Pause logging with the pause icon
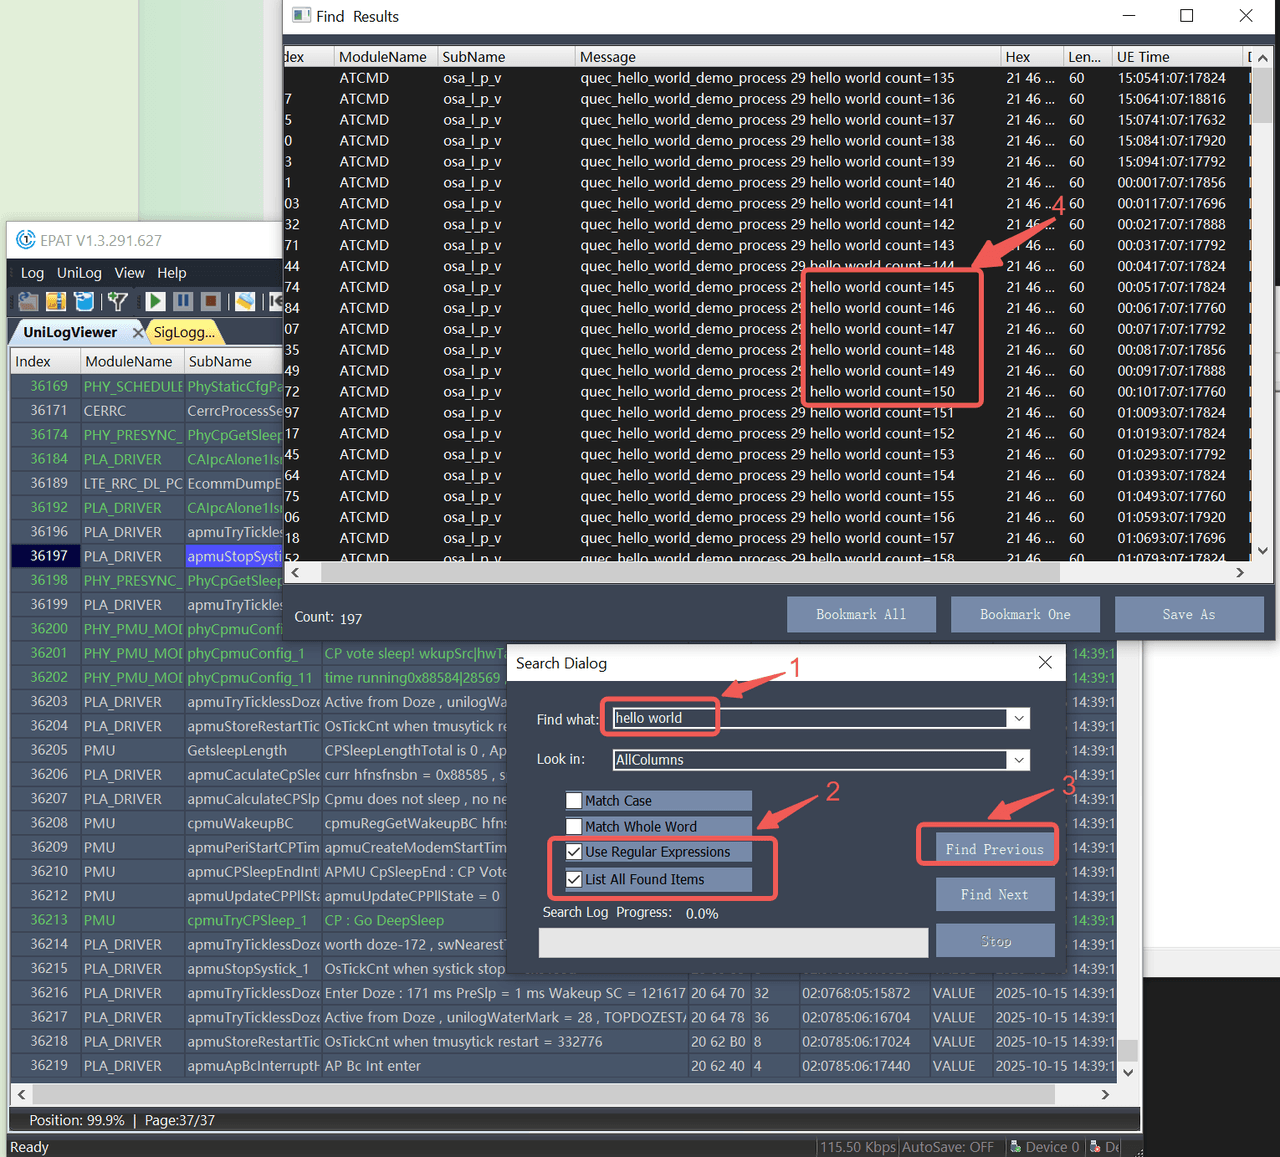 183,301
